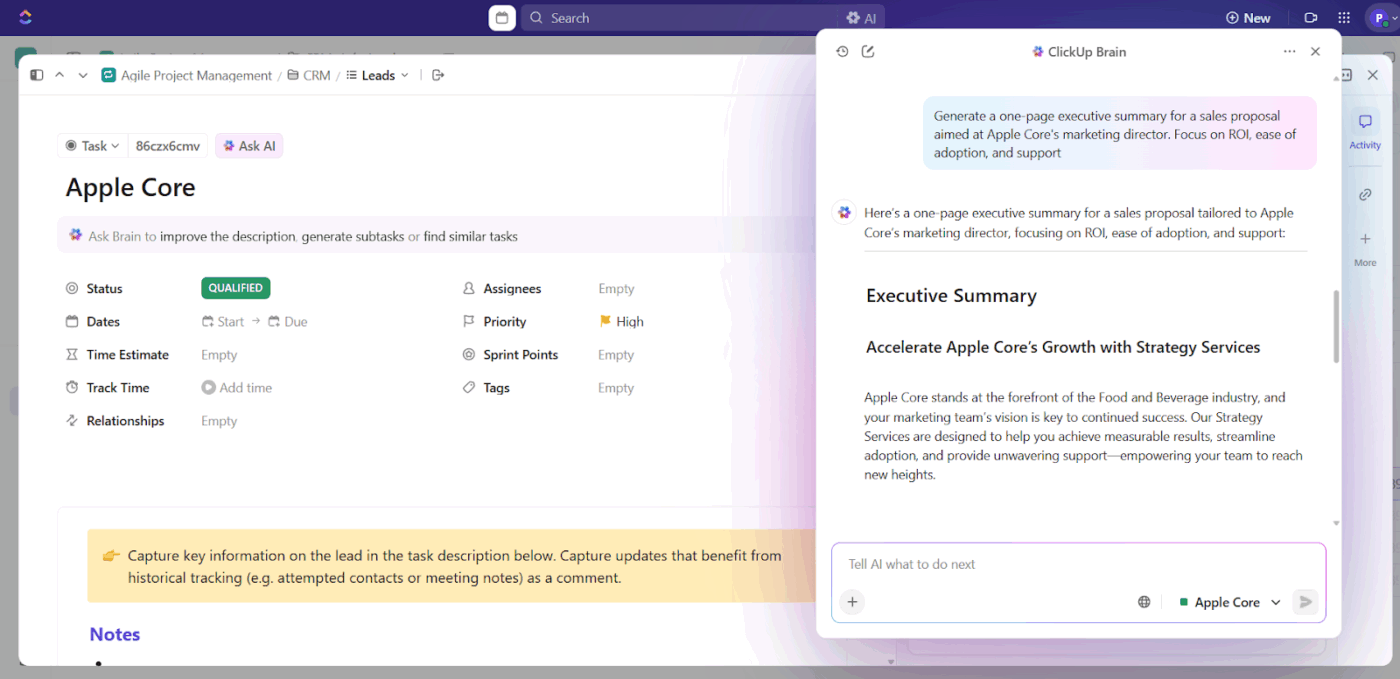
Task: Click the Dates field label
Action: click(103, 322)
